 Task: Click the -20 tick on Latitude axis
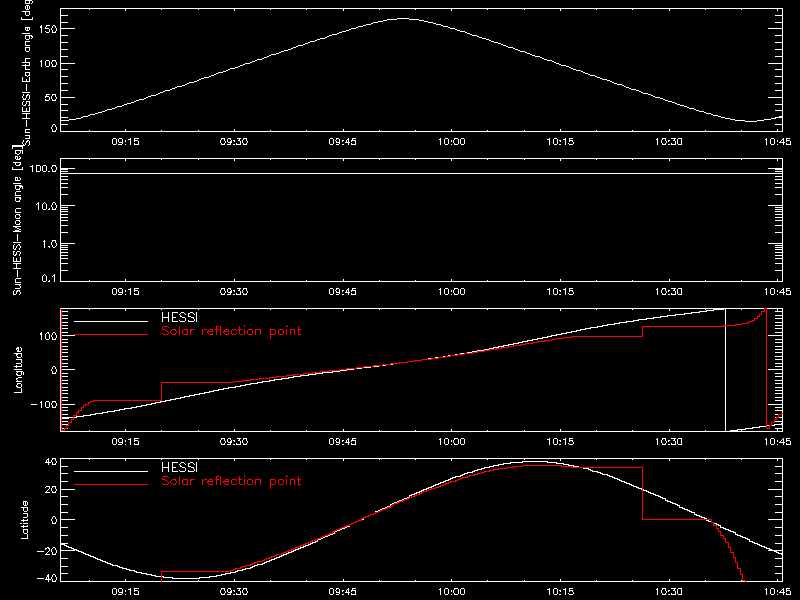46,551
